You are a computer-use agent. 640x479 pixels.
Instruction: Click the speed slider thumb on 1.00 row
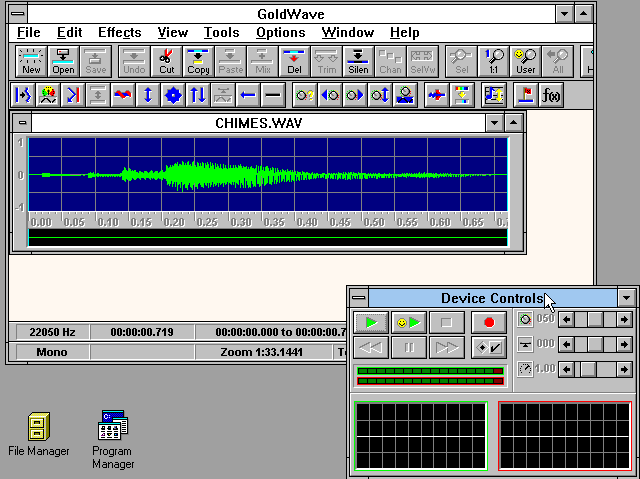pos(588,369)
